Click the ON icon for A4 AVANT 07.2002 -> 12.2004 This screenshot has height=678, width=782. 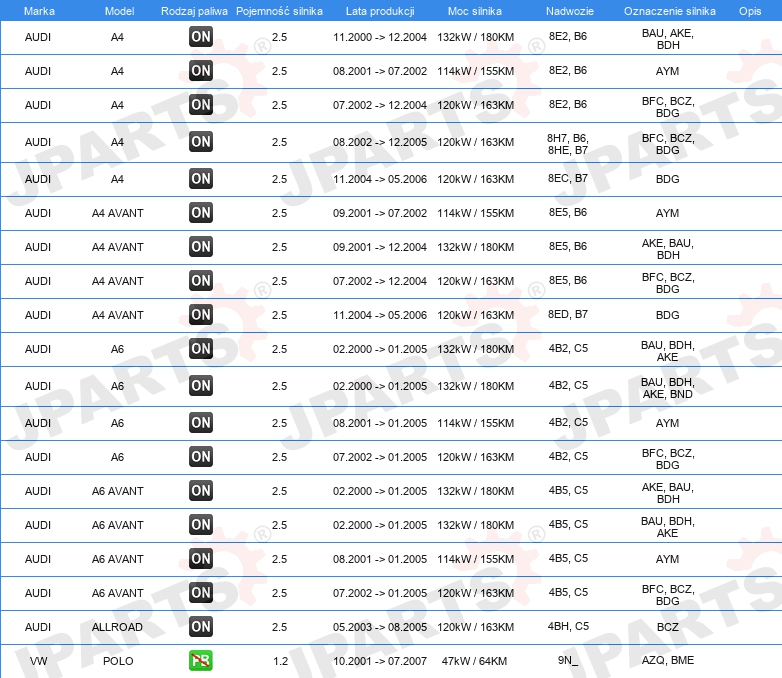point(201,280)
